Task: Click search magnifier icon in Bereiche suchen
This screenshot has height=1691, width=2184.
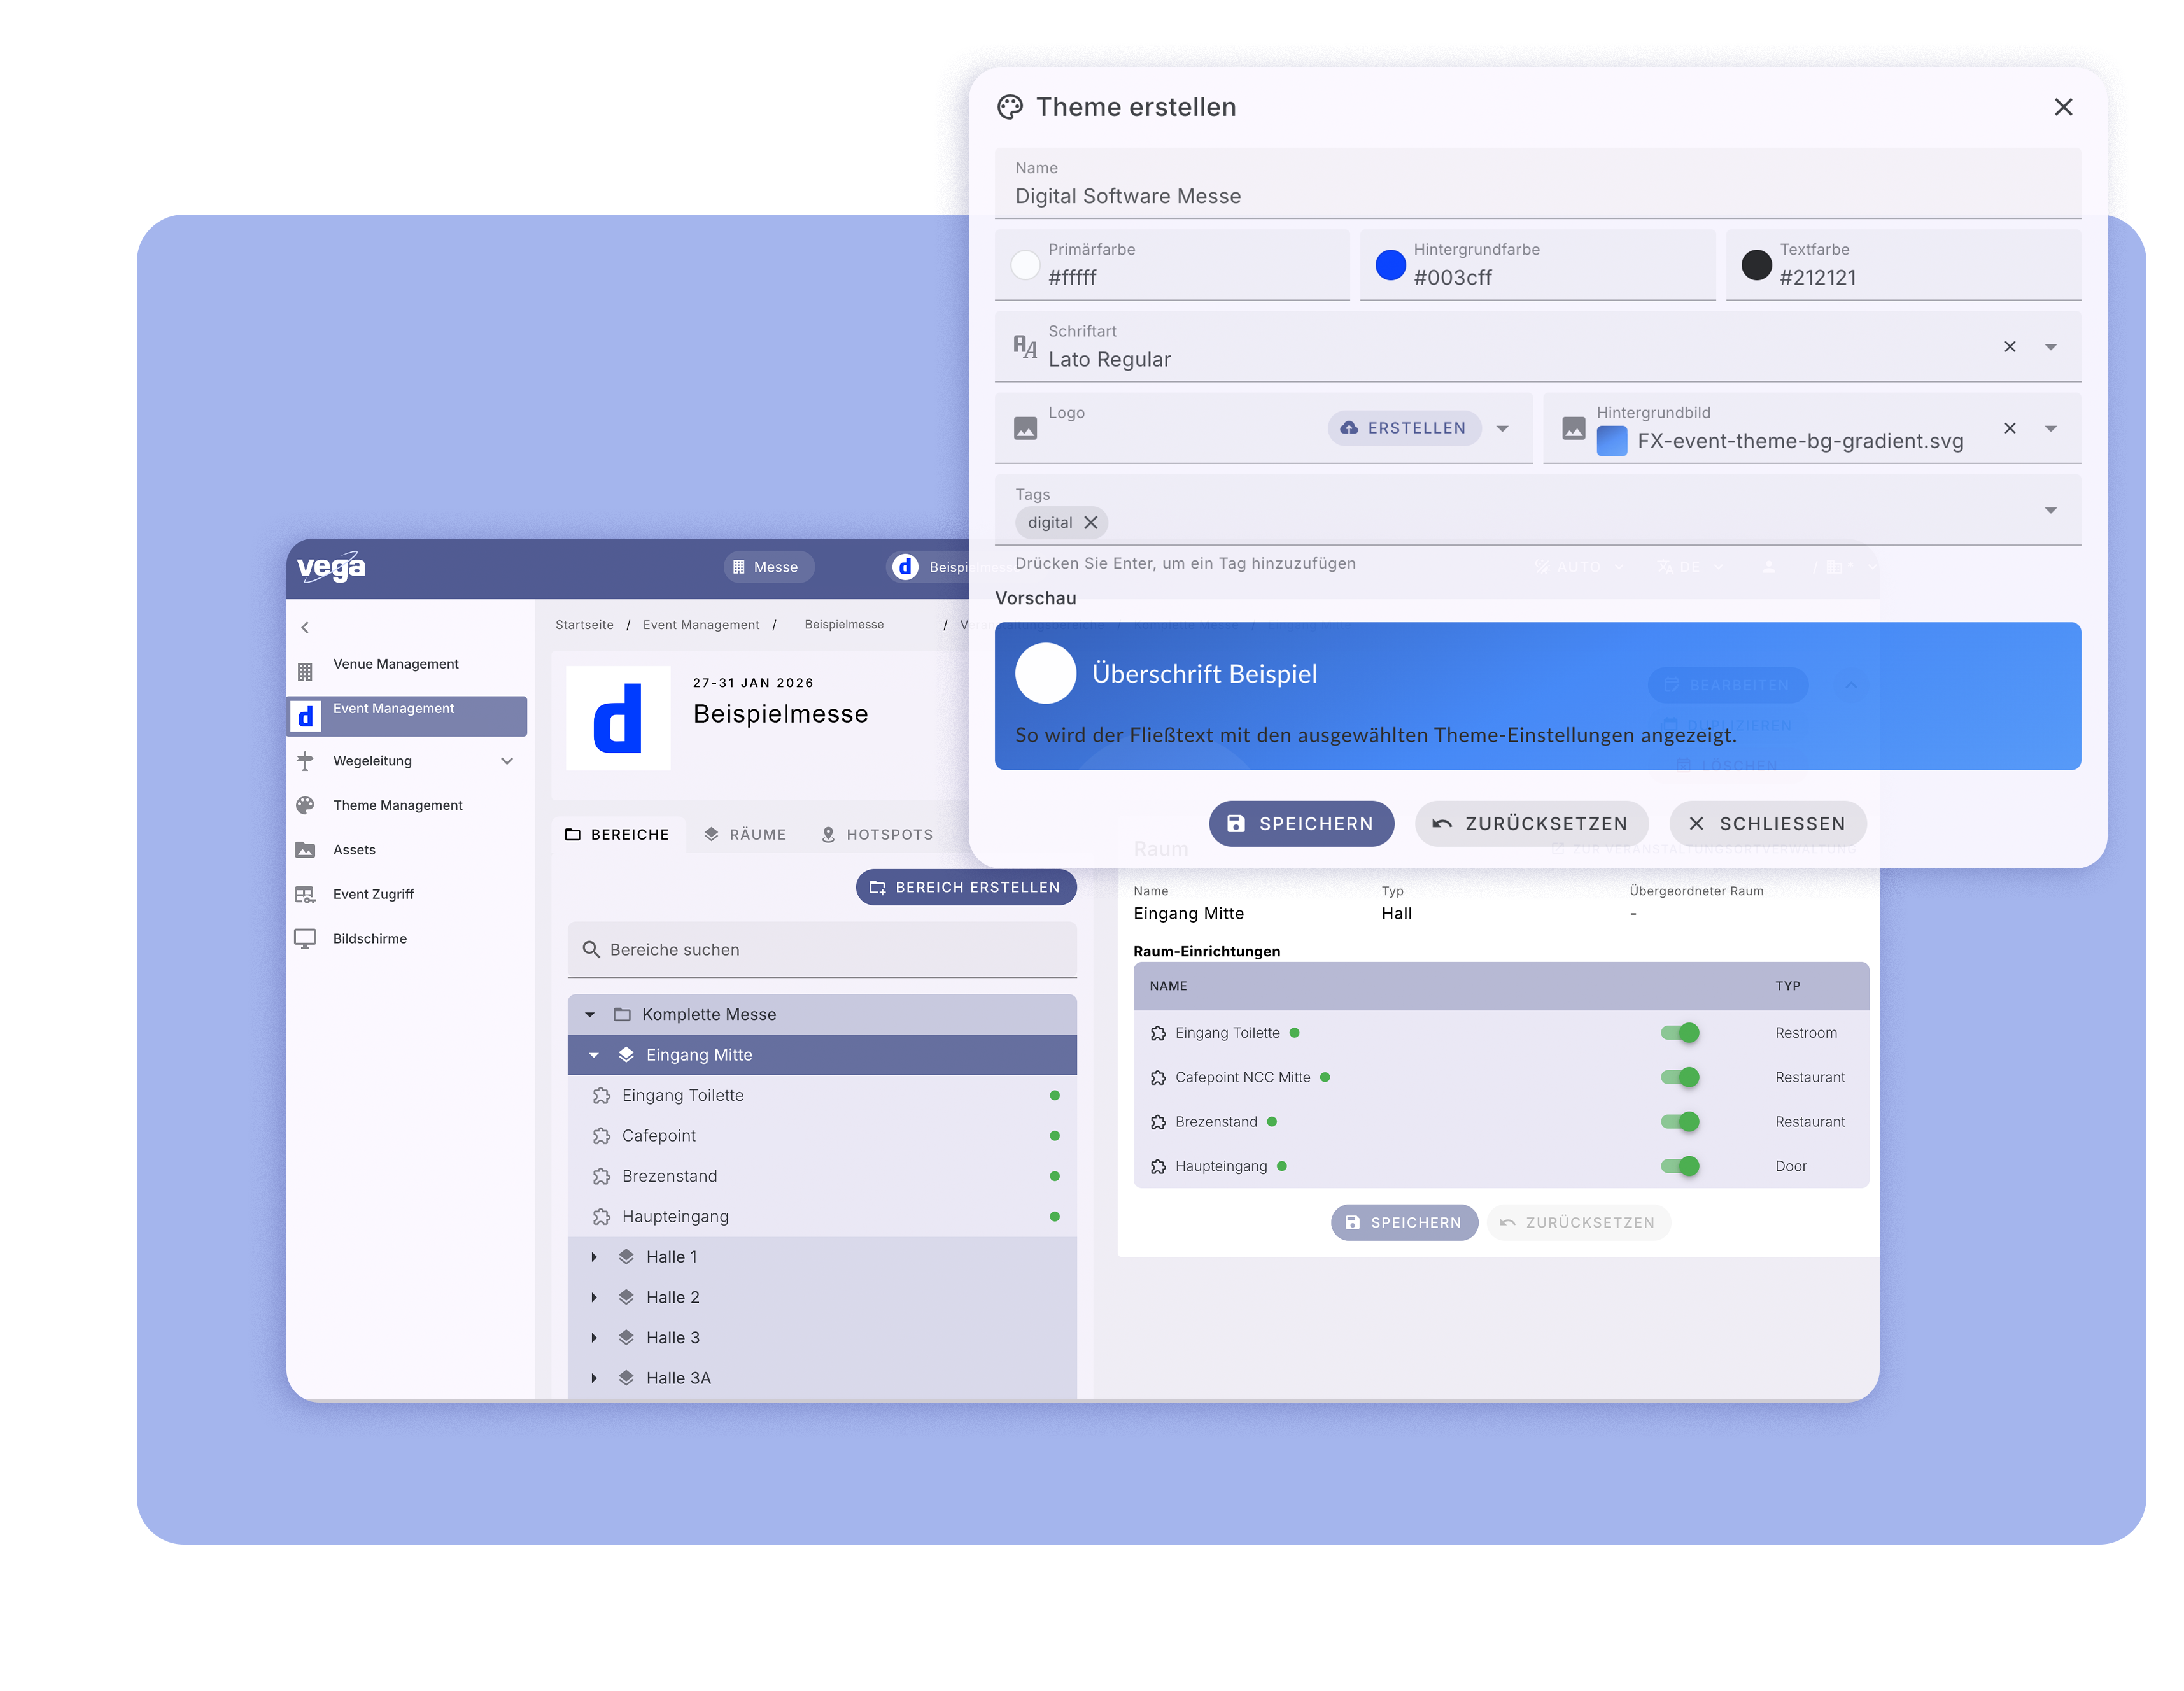Action: (x=591, y=950)
